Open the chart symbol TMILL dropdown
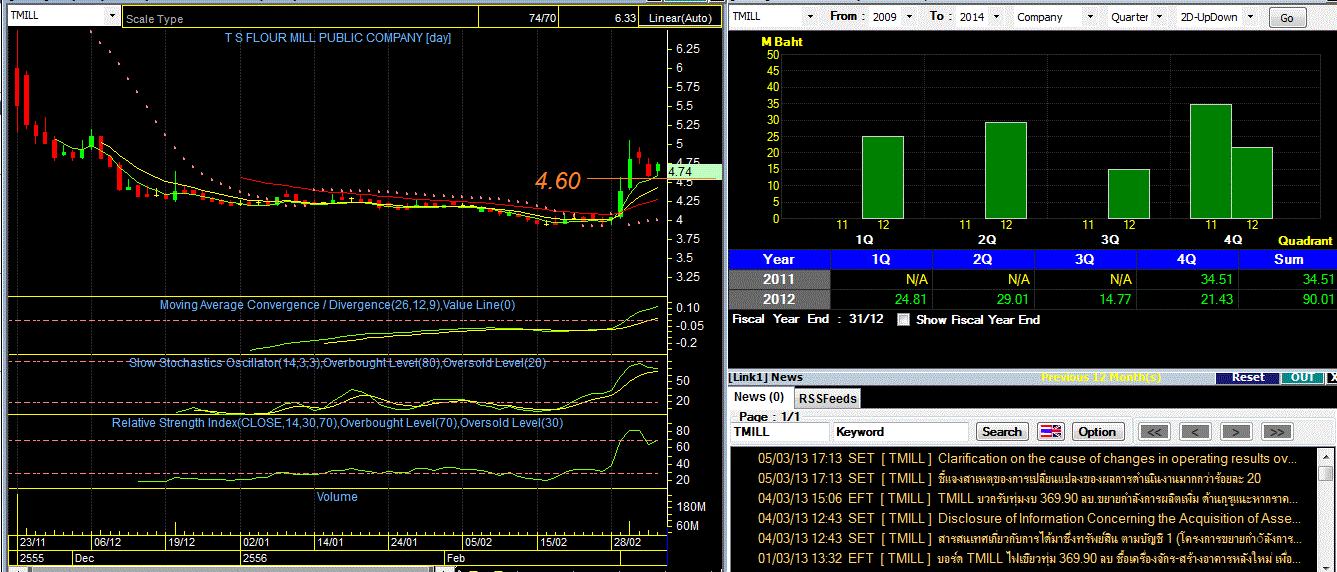Viewport: 1337px width, 572px height. click(110, 16)
